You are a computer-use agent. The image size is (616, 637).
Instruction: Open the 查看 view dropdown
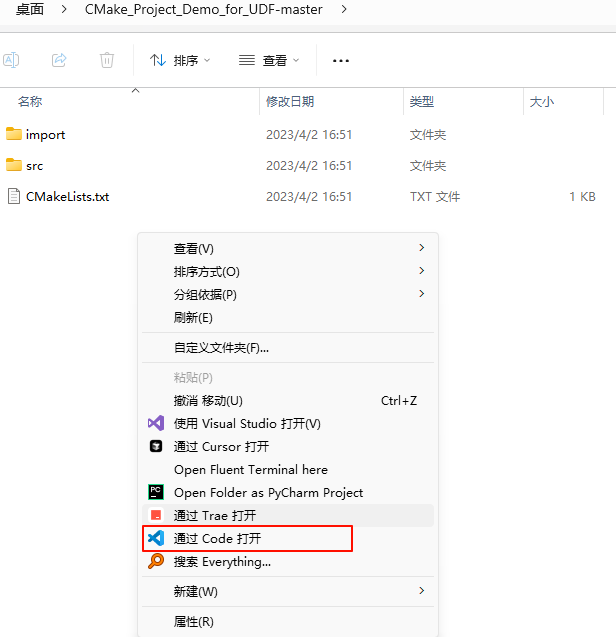tap(269, 61)
